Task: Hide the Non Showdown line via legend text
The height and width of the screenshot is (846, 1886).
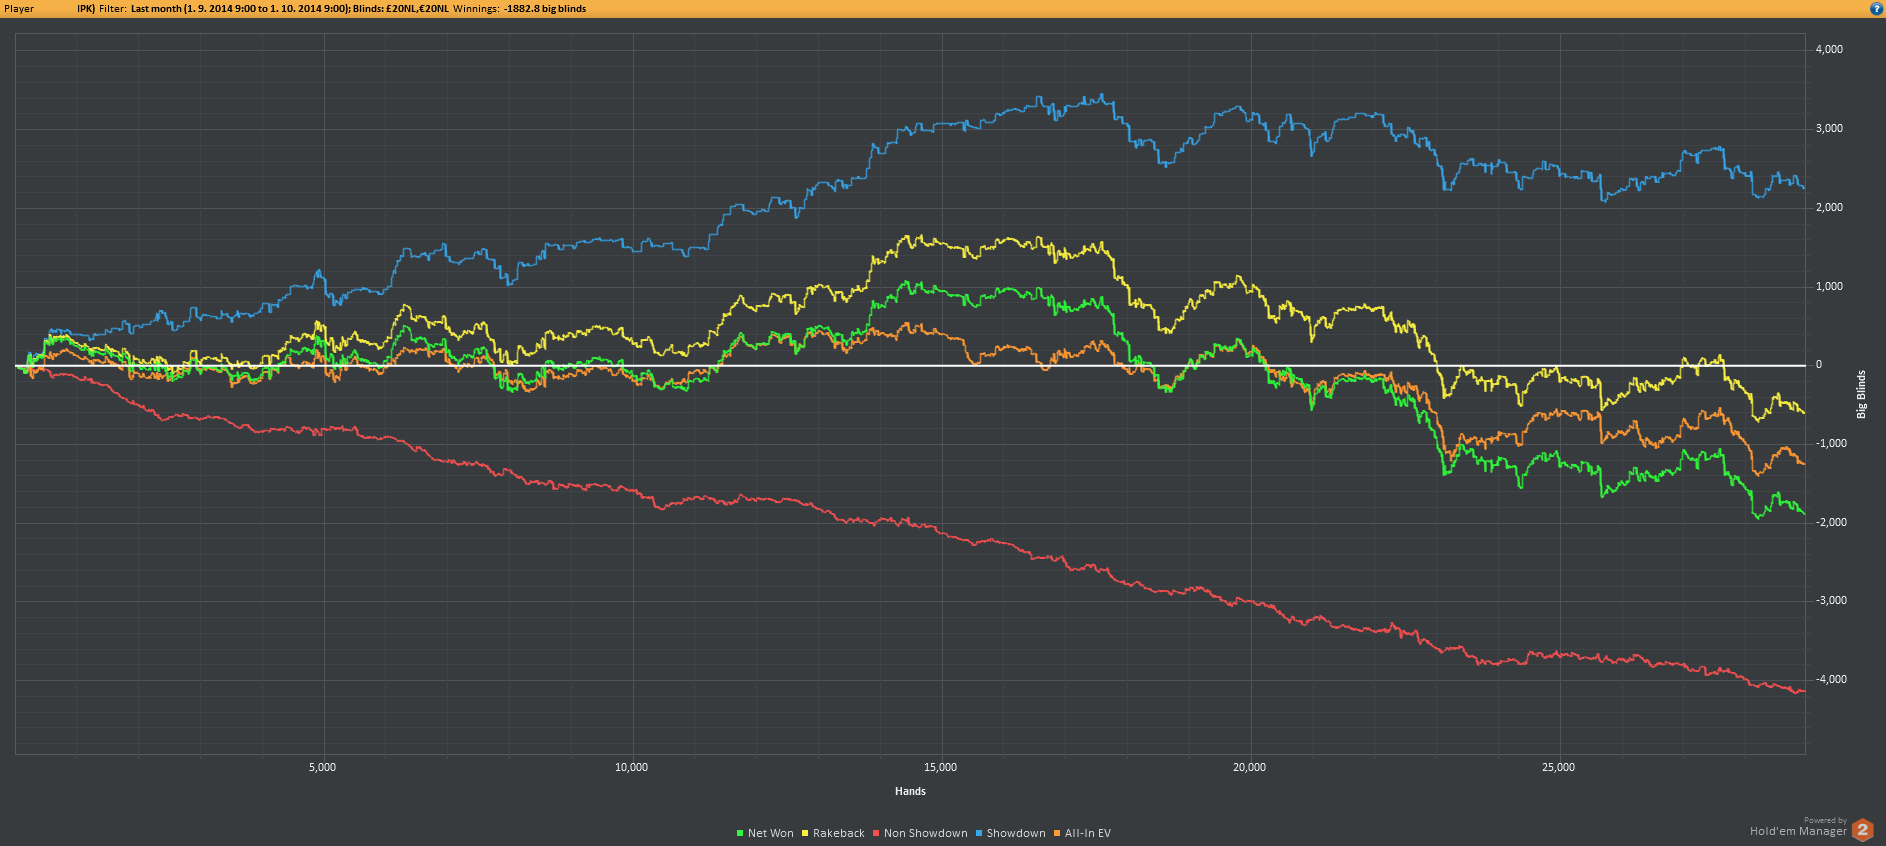Action: [925, 833]
